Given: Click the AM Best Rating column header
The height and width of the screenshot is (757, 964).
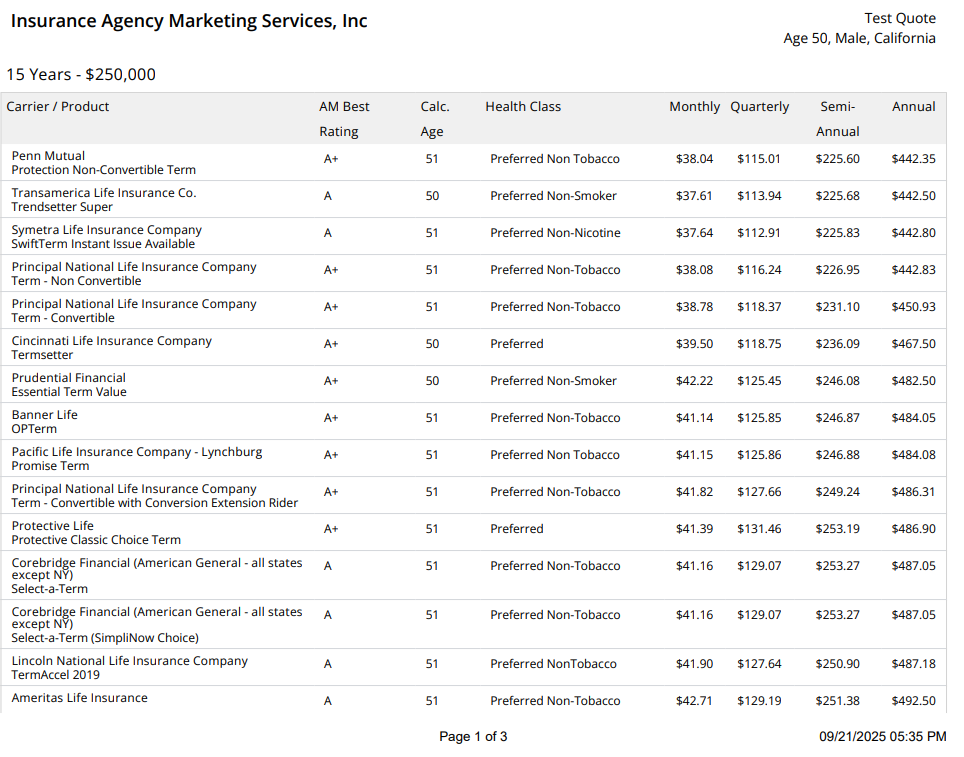Looking at the screenshot, I should pyautogui.click(x=344, y=118).
